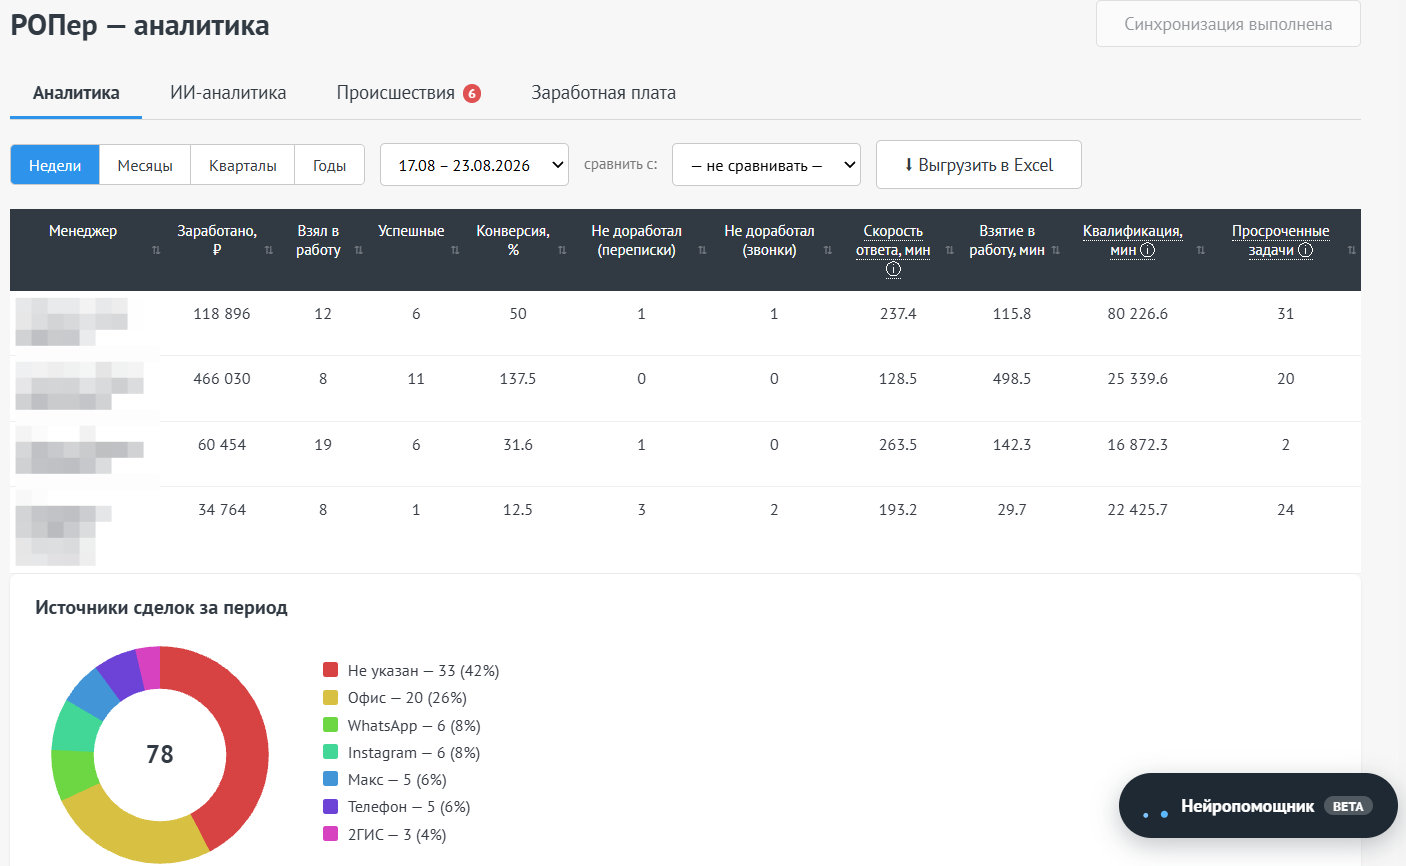Sort by Успешные column sort icon
Viewport: 1406px width, 866px height.
(x=455, y=250)
